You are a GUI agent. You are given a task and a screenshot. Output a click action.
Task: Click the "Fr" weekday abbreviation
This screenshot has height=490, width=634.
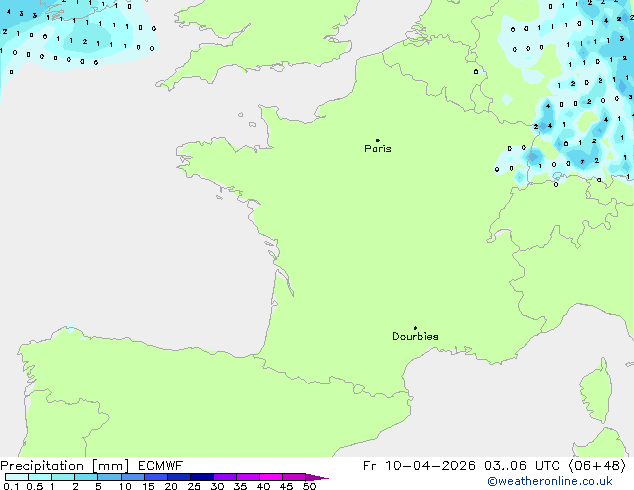(x=370, y=466)
